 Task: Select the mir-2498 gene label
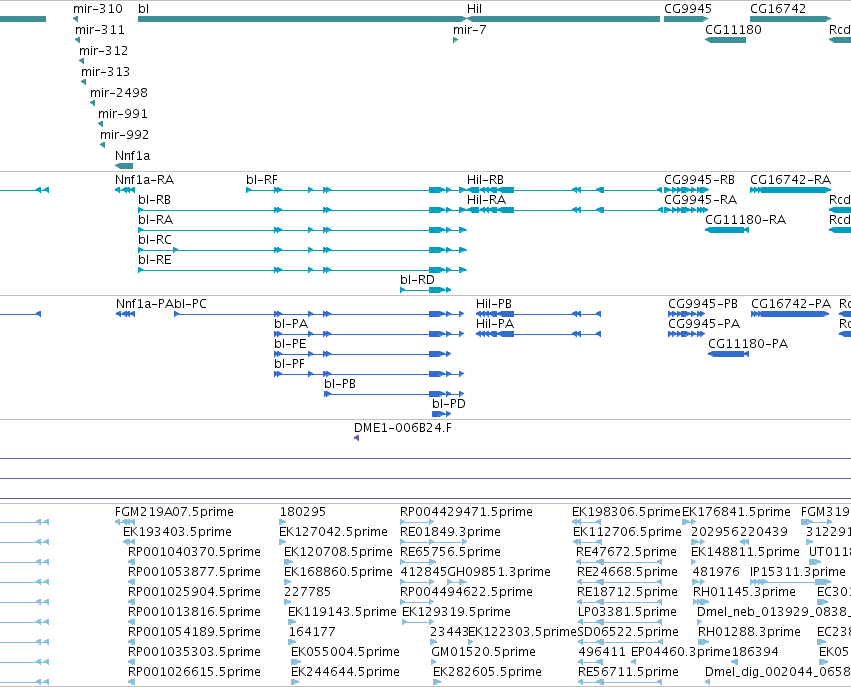119,93
